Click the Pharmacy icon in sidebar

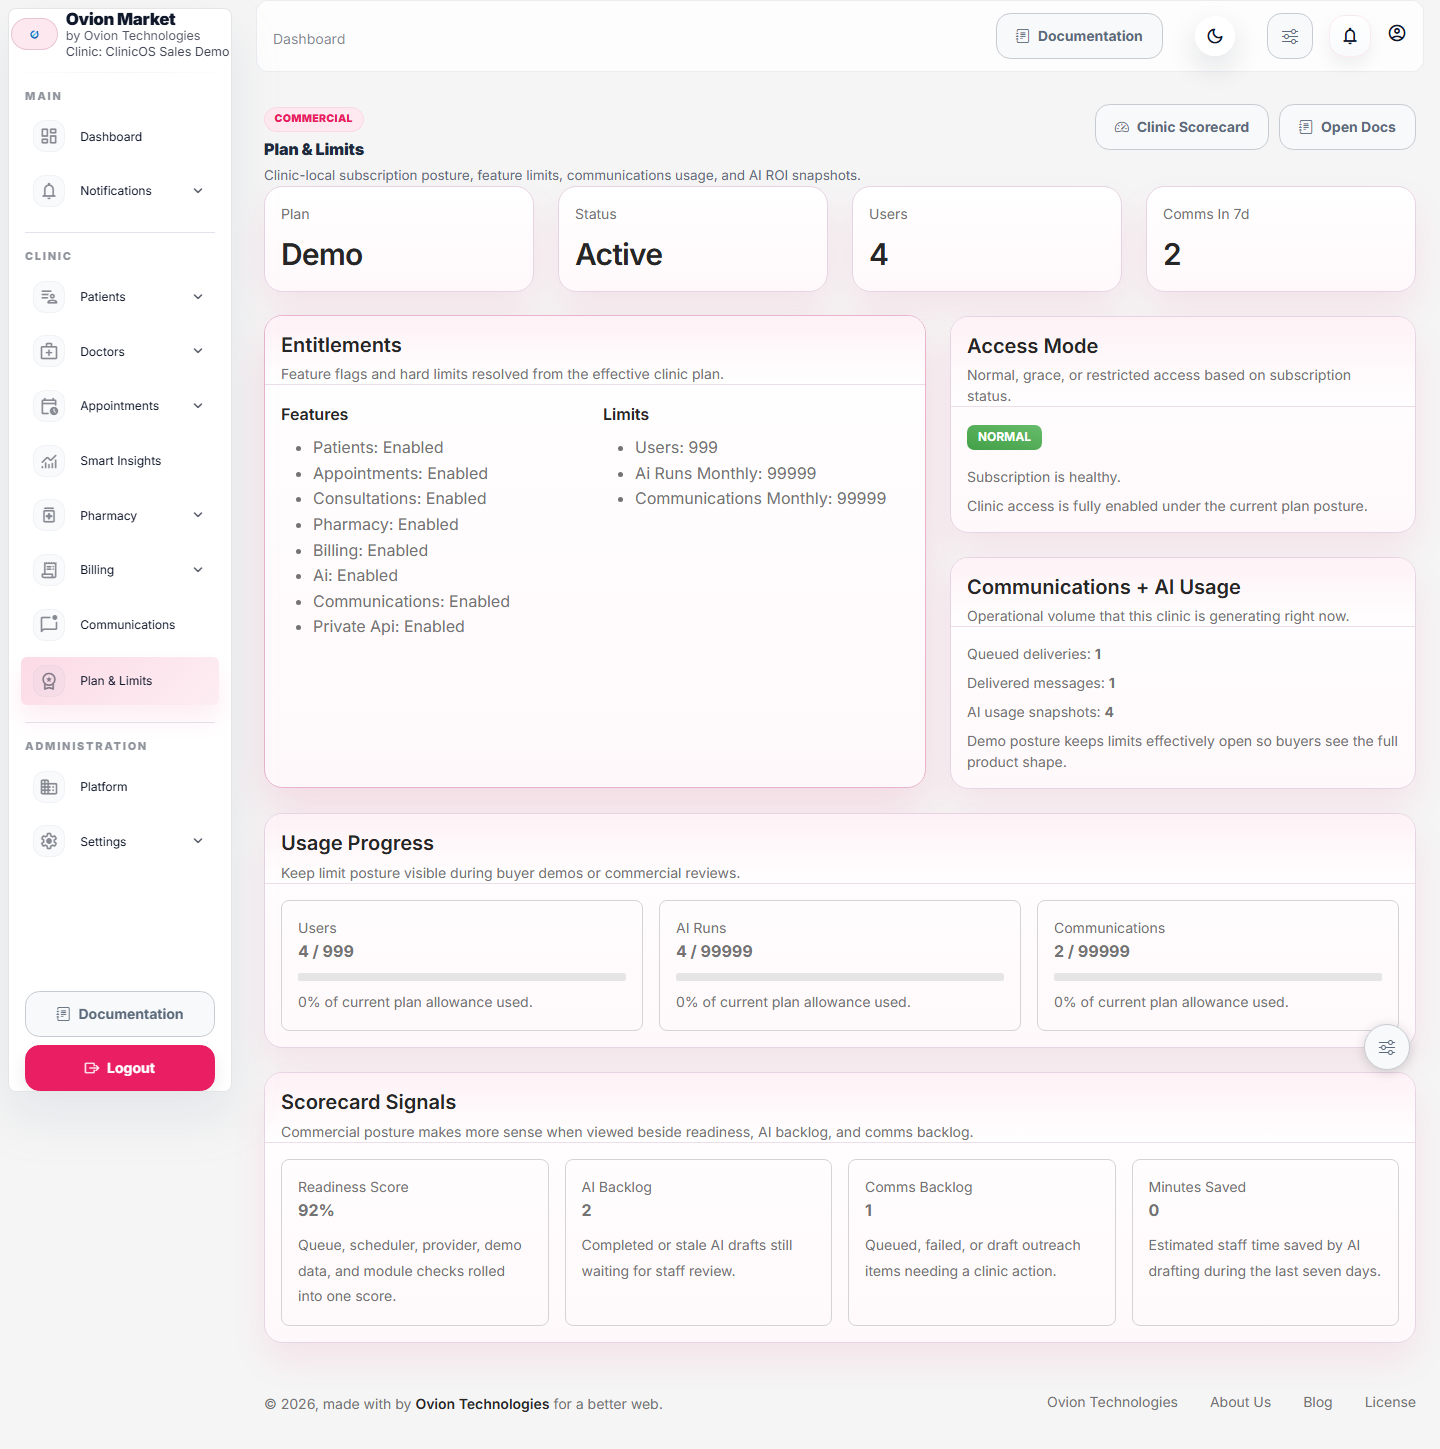click(x=49, y=515)
